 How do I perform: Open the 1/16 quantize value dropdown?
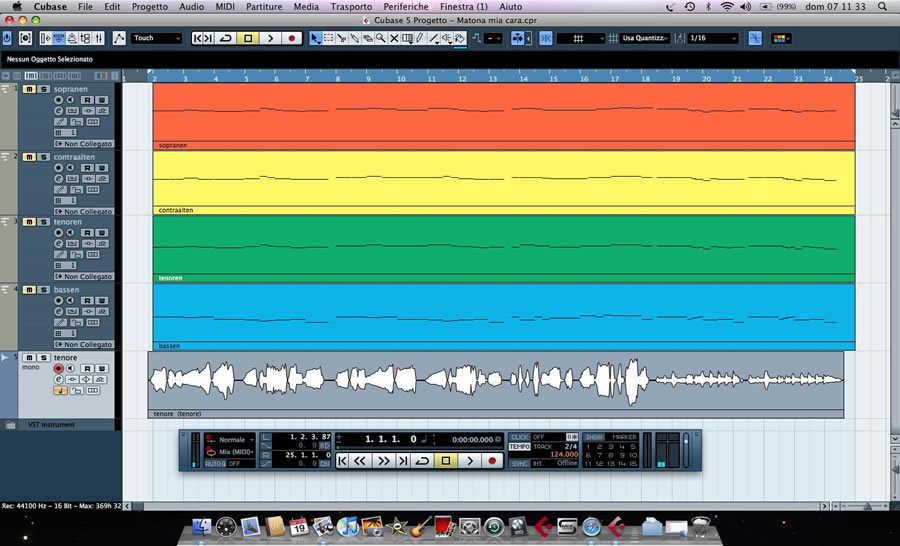pyautogui.click(x=713, y=38)
